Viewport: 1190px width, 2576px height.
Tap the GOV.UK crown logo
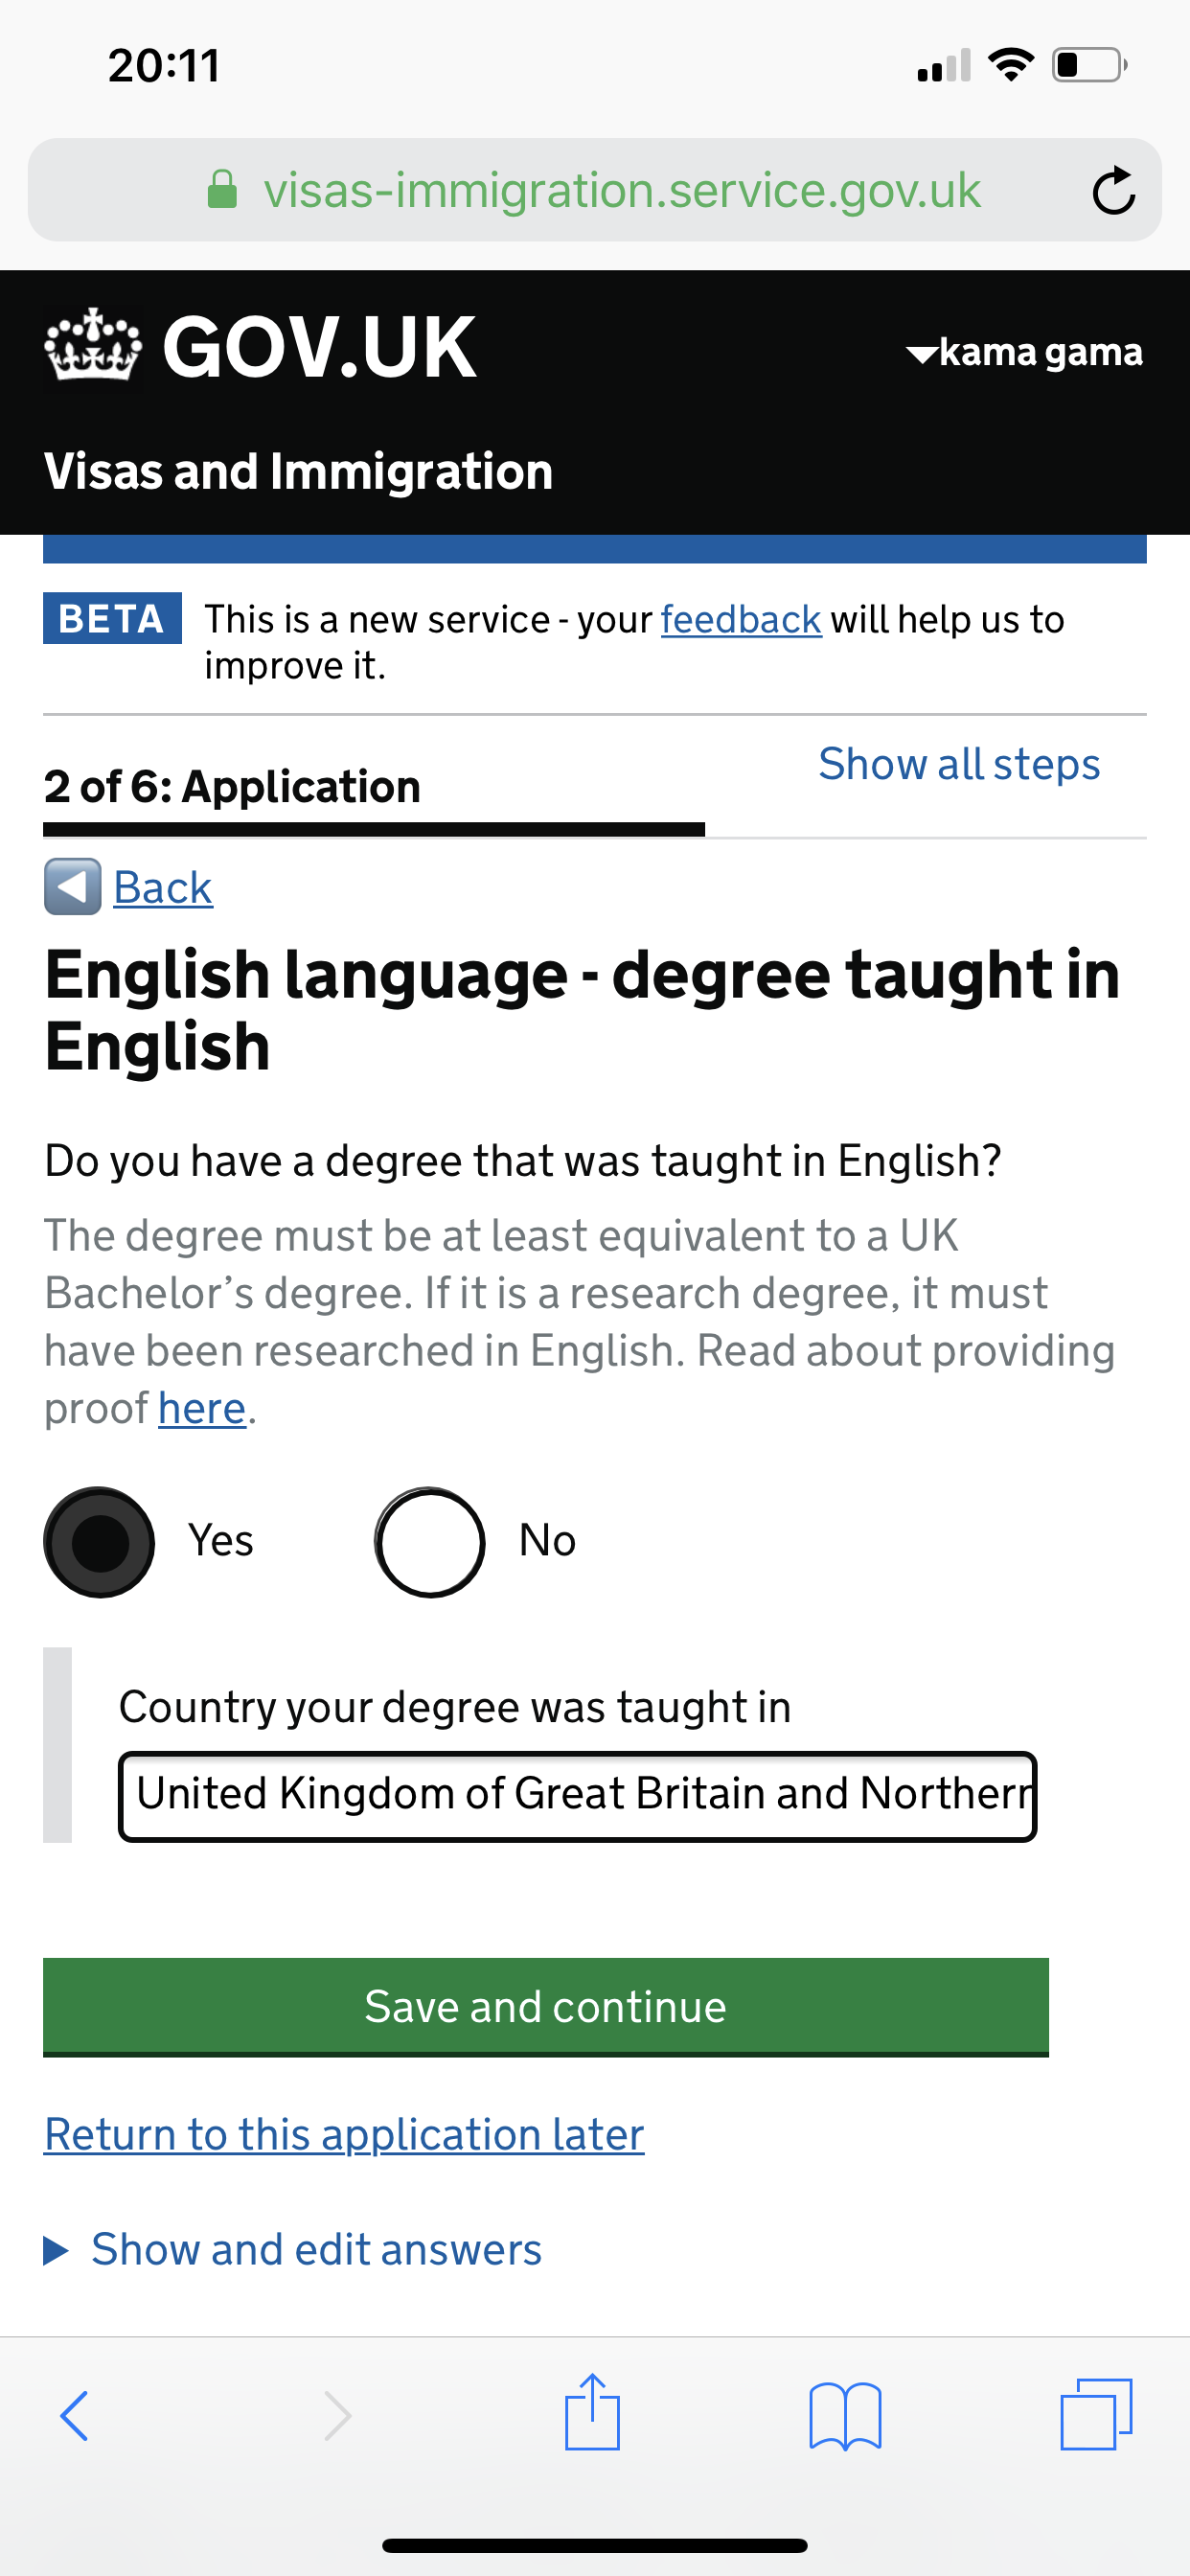93,346
